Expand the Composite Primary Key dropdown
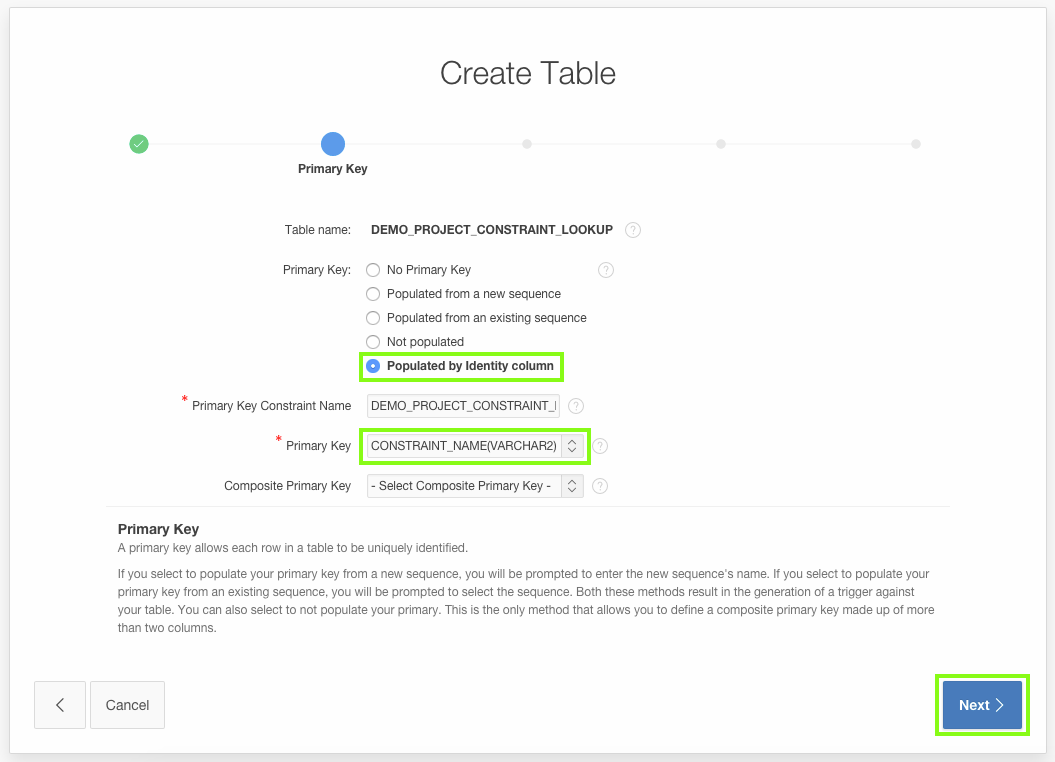 475,486
